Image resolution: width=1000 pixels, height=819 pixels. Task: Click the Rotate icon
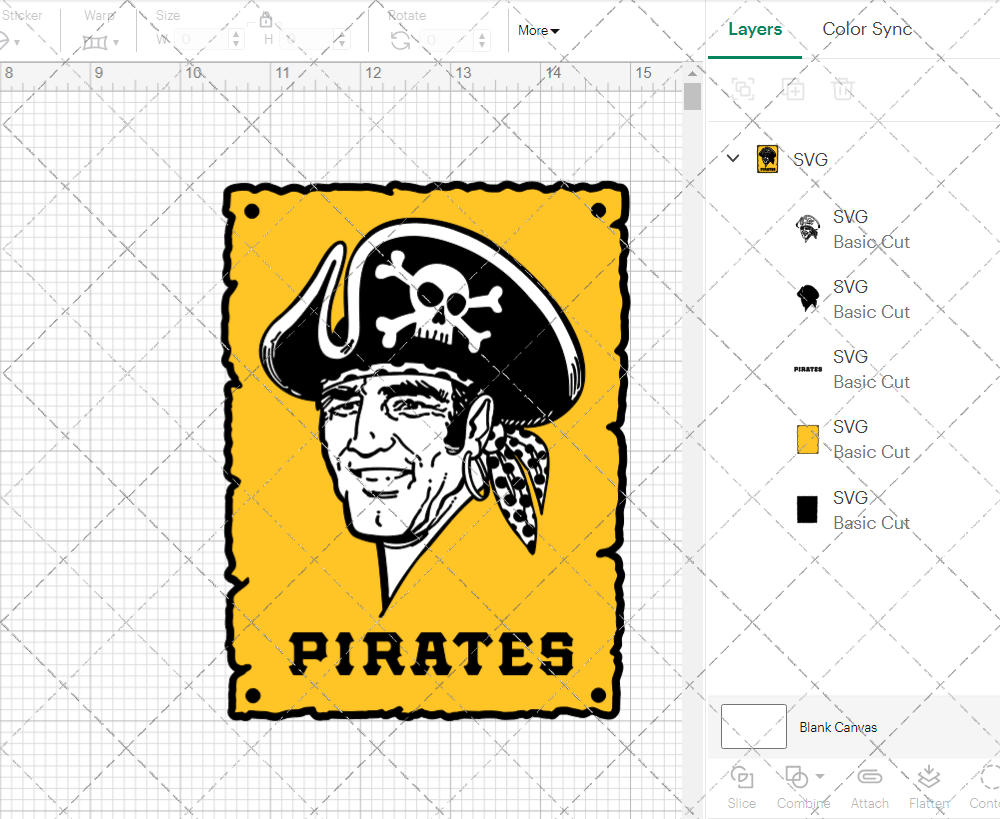[401, 41]
